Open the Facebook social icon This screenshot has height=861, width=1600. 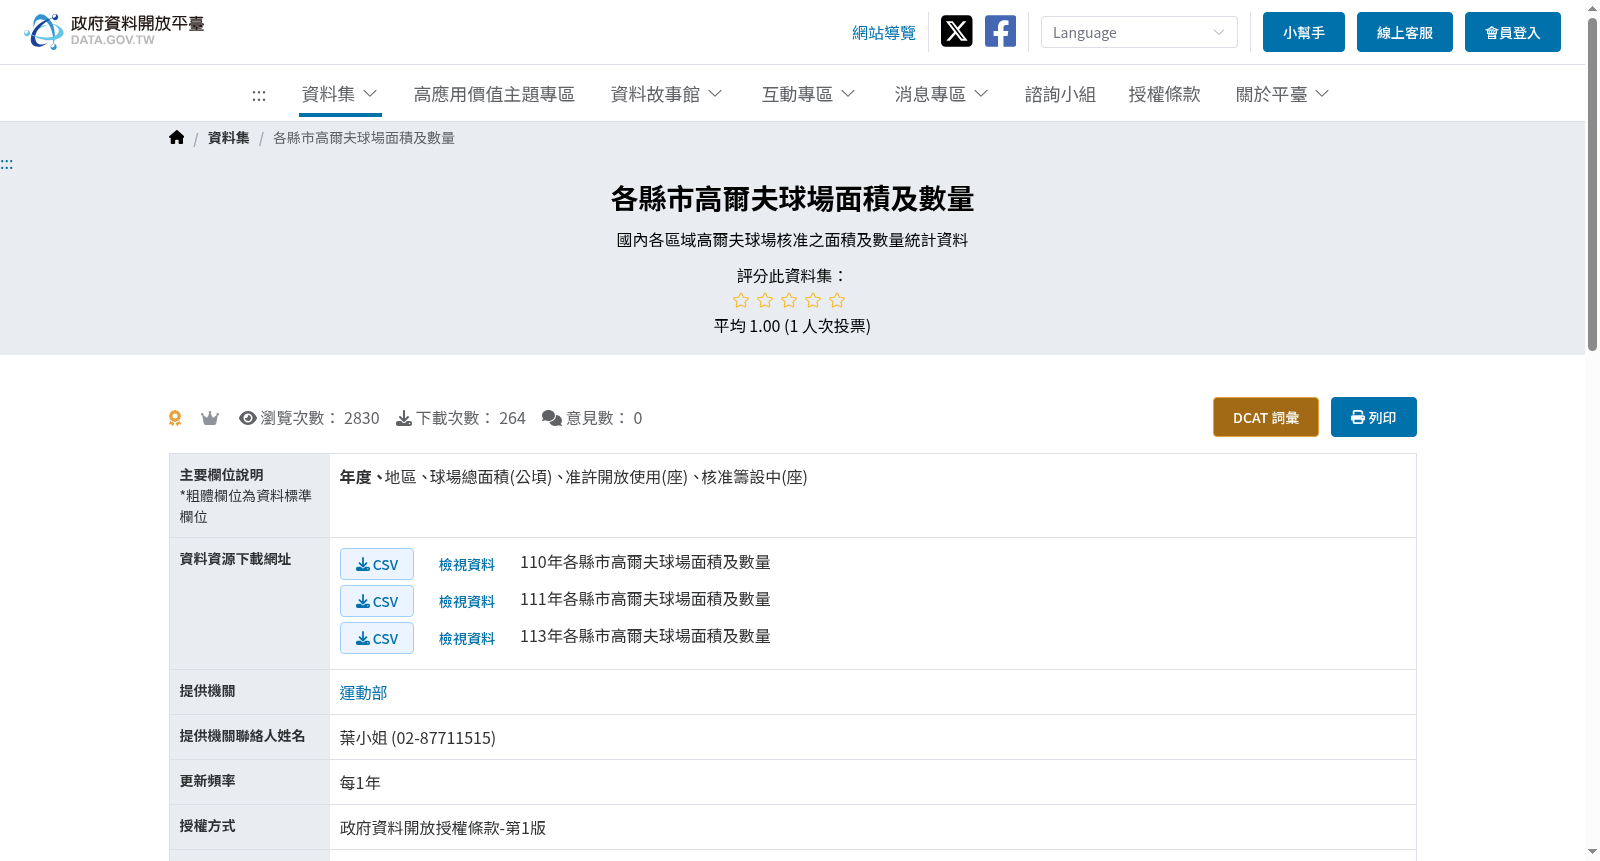click(1000, 31)
